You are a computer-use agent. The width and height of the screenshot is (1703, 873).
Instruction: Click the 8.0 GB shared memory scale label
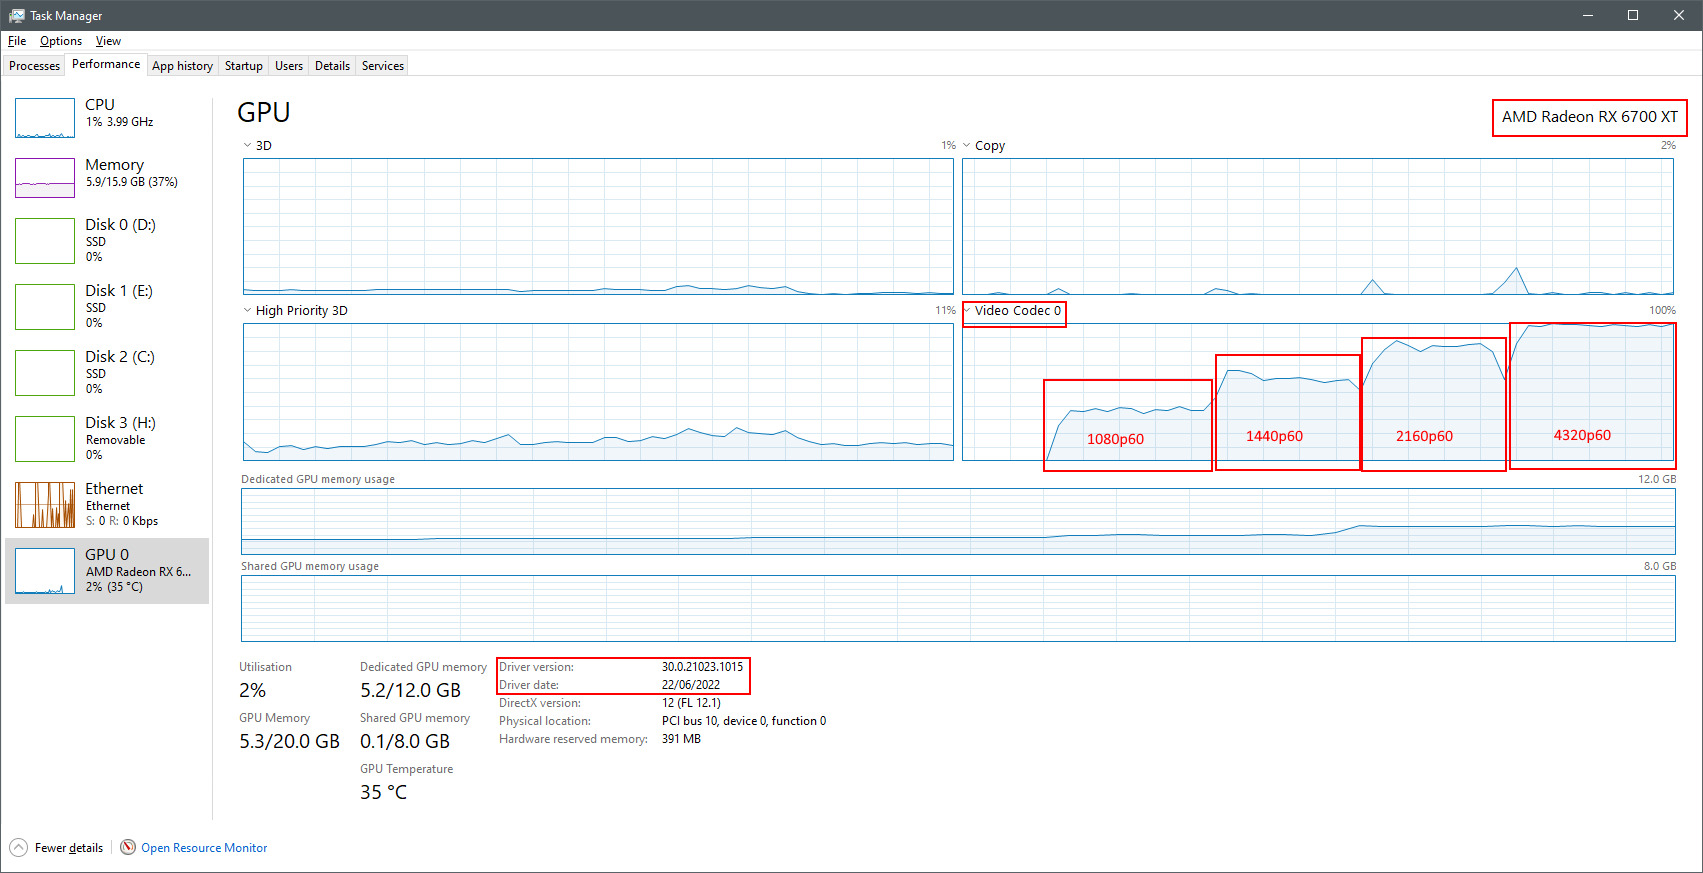click(1660, 566)
